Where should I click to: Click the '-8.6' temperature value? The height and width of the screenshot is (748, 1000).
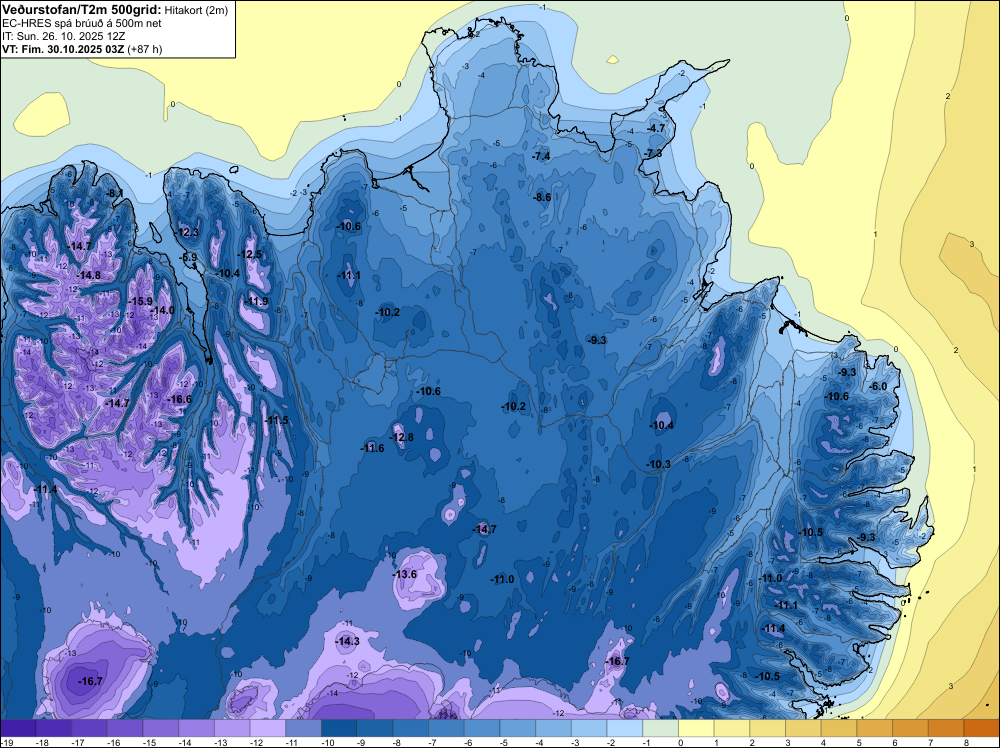pos(542,198)
